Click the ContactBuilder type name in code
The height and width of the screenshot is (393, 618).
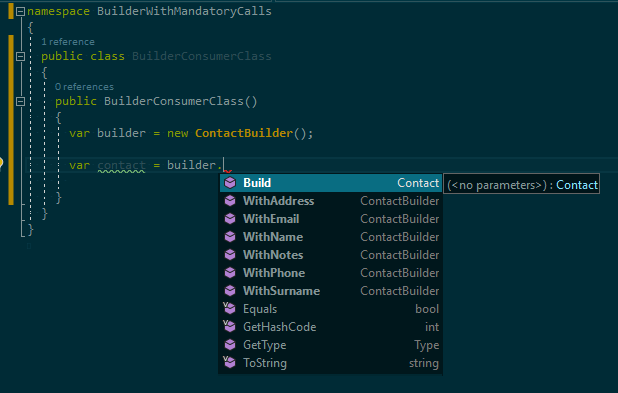click(x=244, y=133)
